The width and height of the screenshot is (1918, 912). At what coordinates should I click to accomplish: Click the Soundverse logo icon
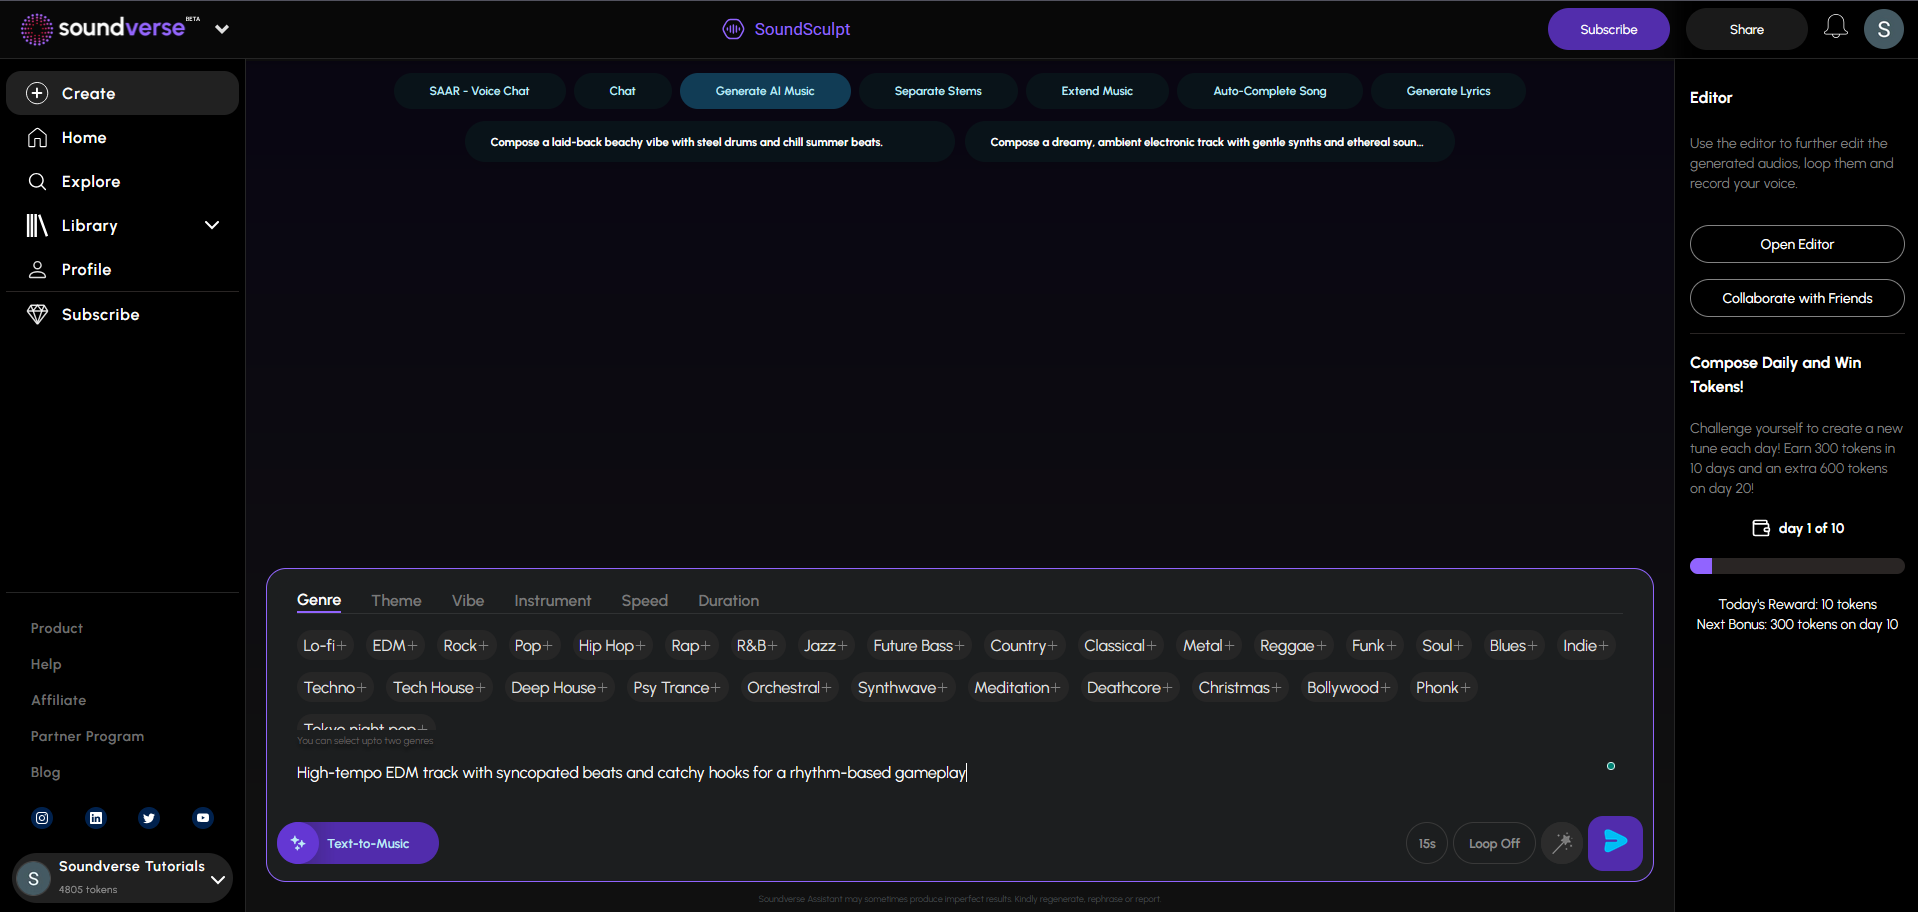pos(37,29)
